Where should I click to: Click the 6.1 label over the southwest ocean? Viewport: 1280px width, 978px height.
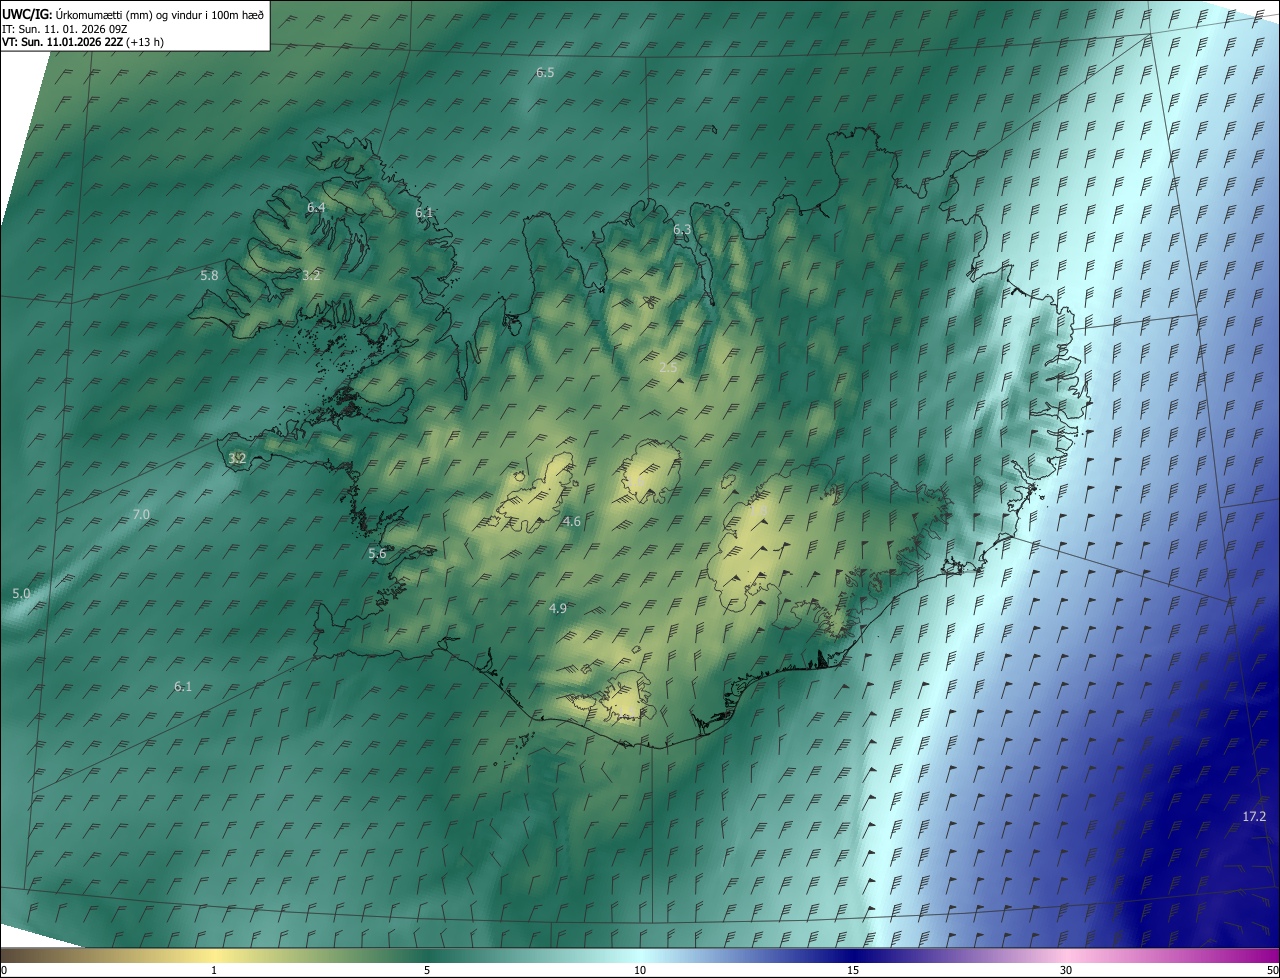pos(183,687)
